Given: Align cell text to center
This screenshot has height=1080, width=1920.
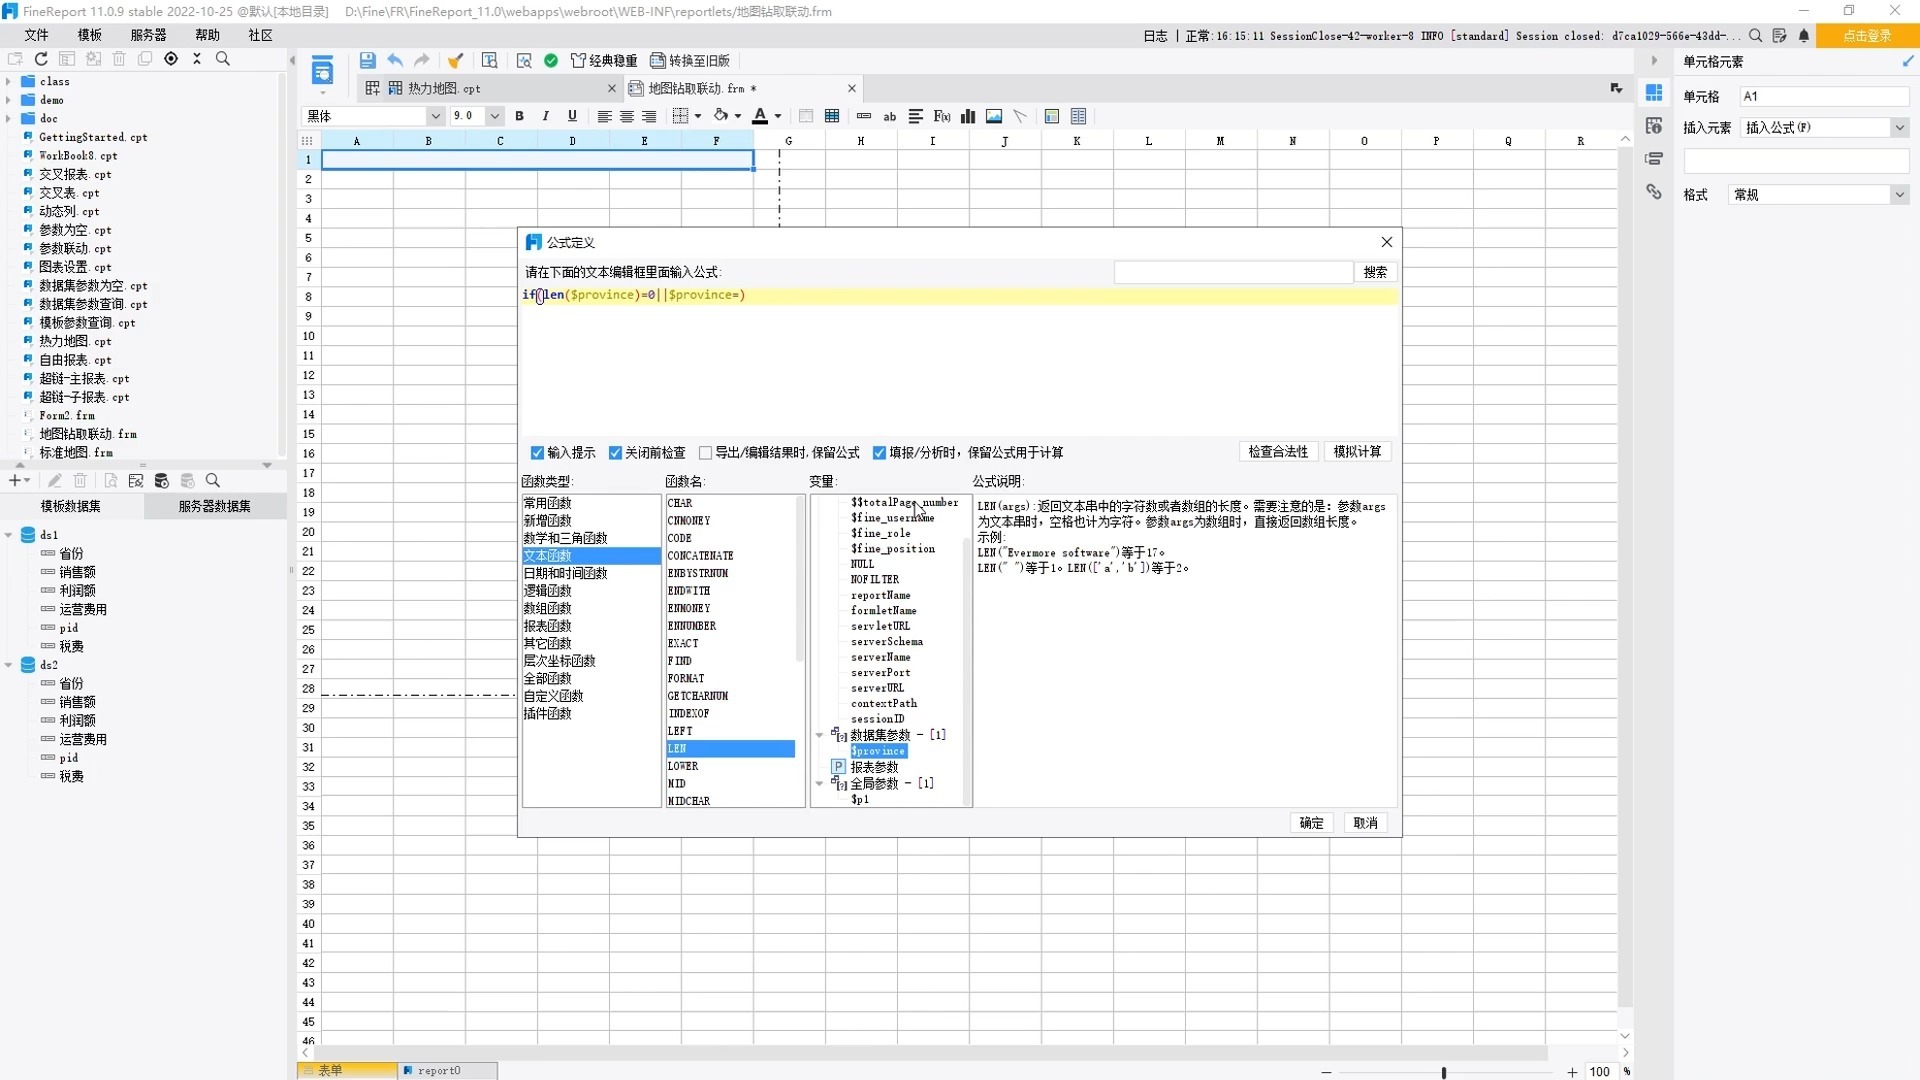Looking at the screenshot, I should [627, 116].
